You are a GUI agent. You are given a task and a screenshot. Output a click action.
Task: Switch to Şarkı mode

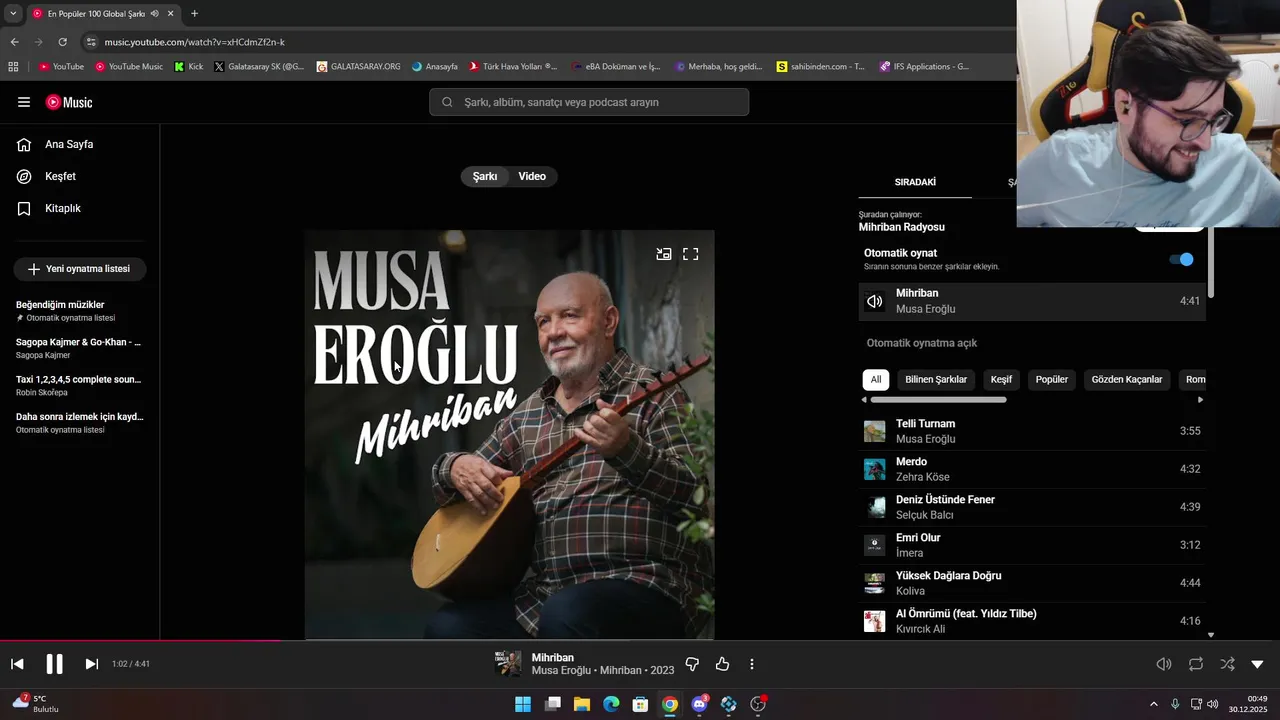pos(485,176)
